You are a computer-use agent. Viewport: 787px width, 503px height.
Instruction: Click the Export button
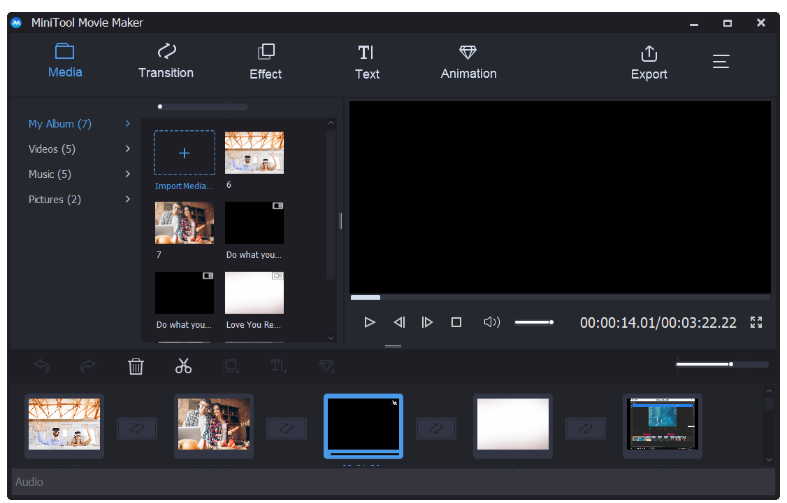click(648, 63)
